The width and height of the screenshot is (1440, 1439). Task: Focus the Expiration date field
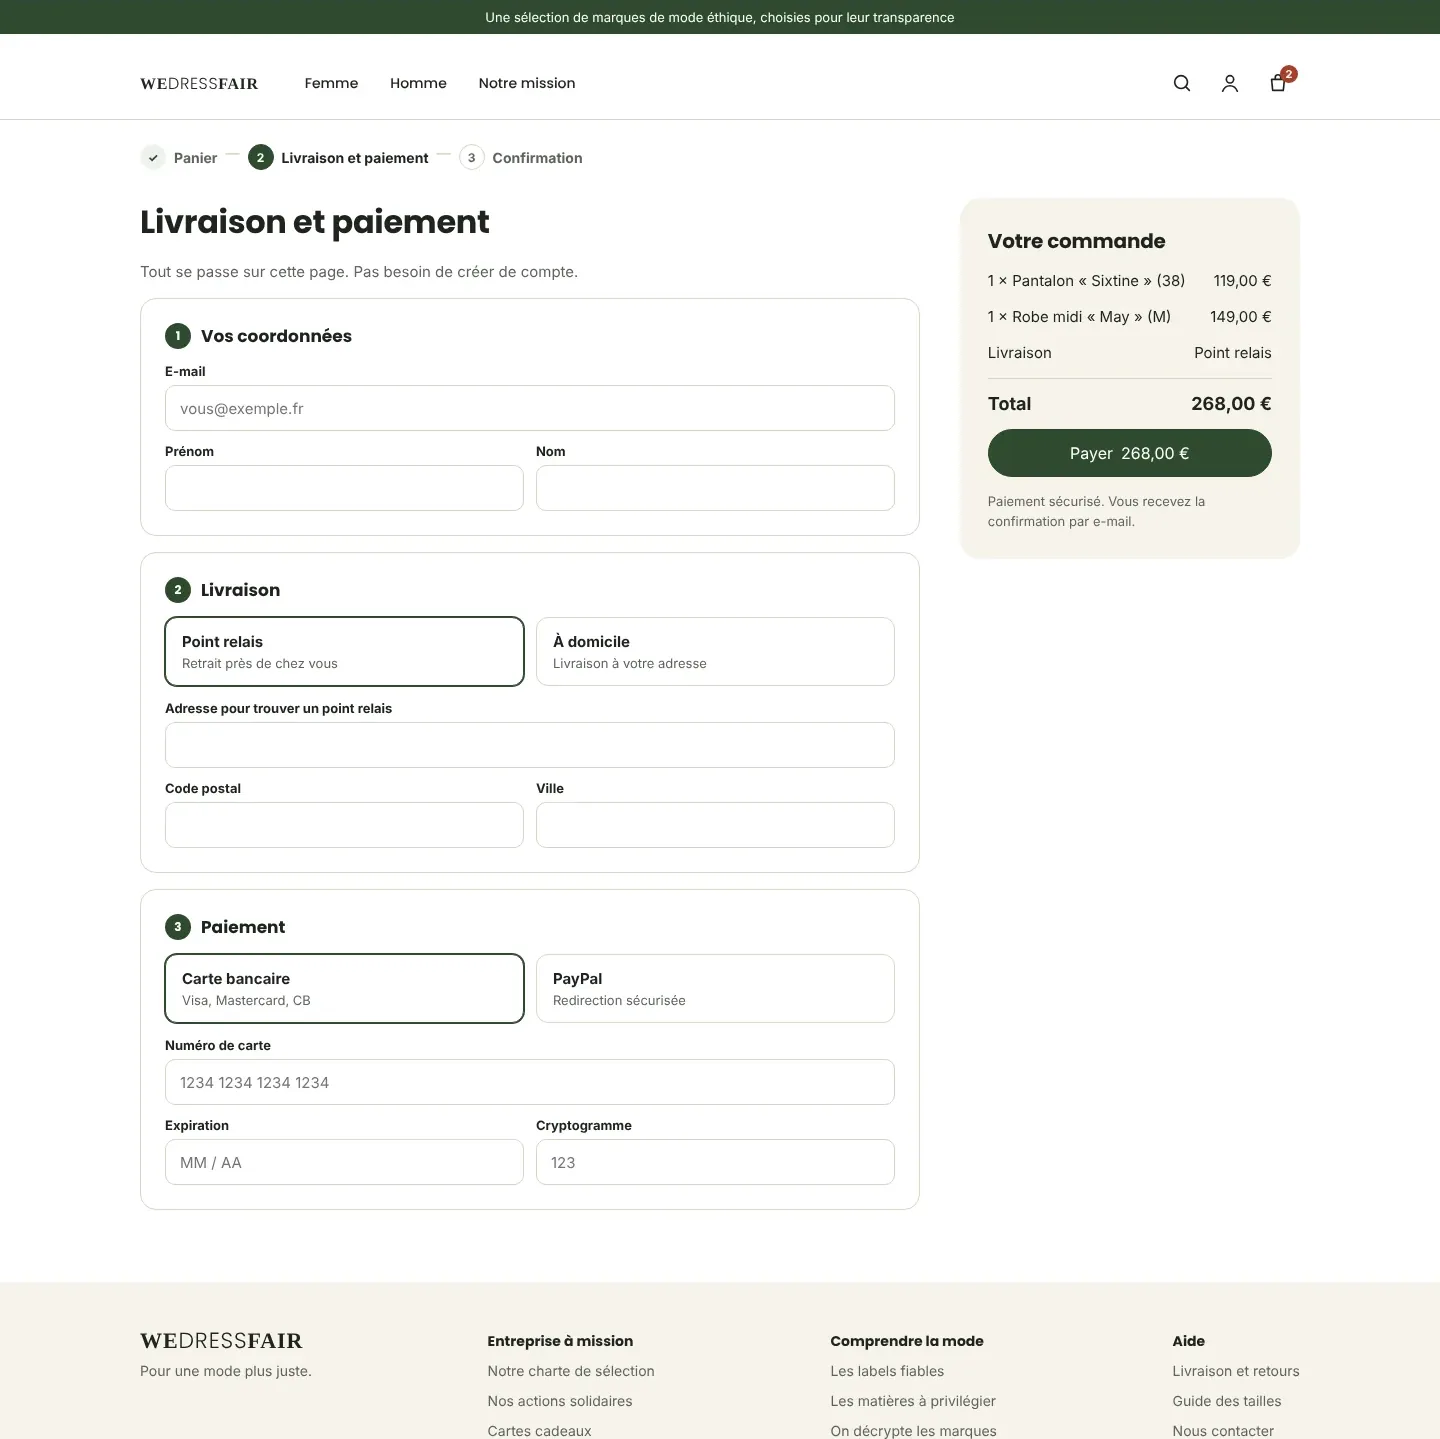[344, 1162]
